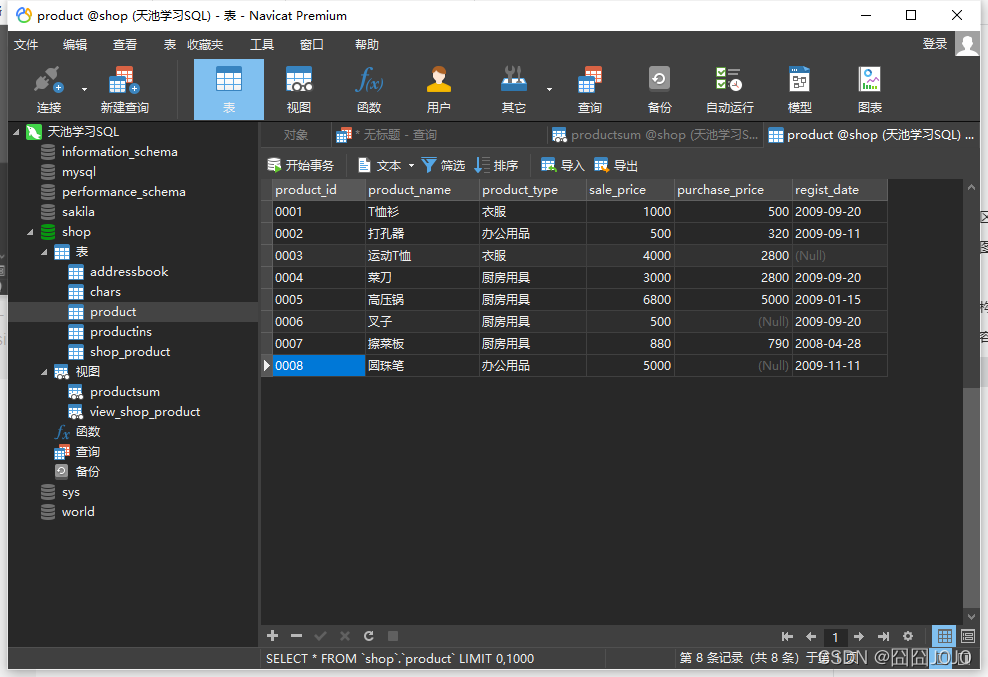Click the 筛选 filter button
Screen dimensions: 988x677
click(443, 166)
